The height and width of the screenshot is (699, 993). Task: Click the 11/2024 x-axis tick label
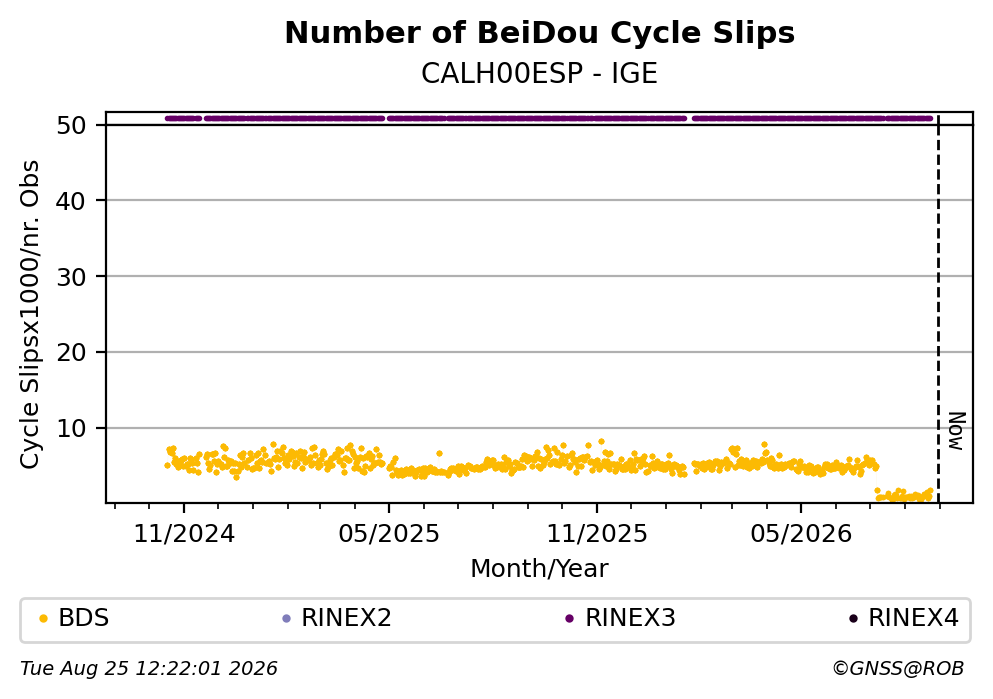[184, 534]
